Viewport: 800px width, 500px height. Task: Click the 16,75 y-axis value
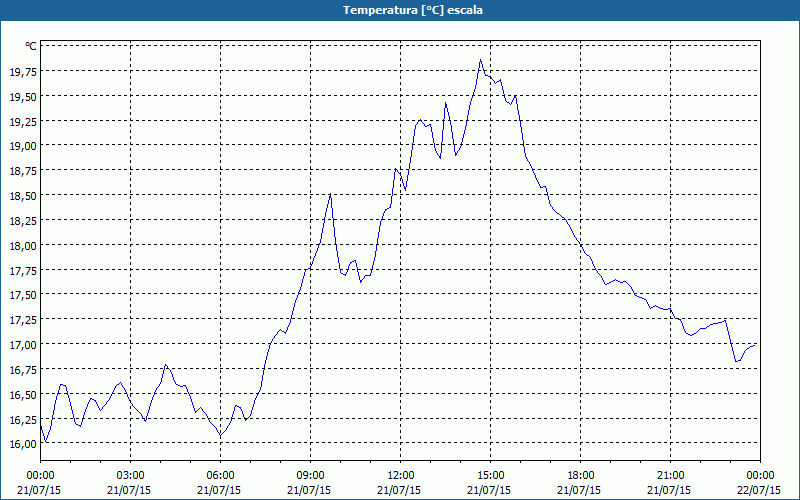[23, 370]
